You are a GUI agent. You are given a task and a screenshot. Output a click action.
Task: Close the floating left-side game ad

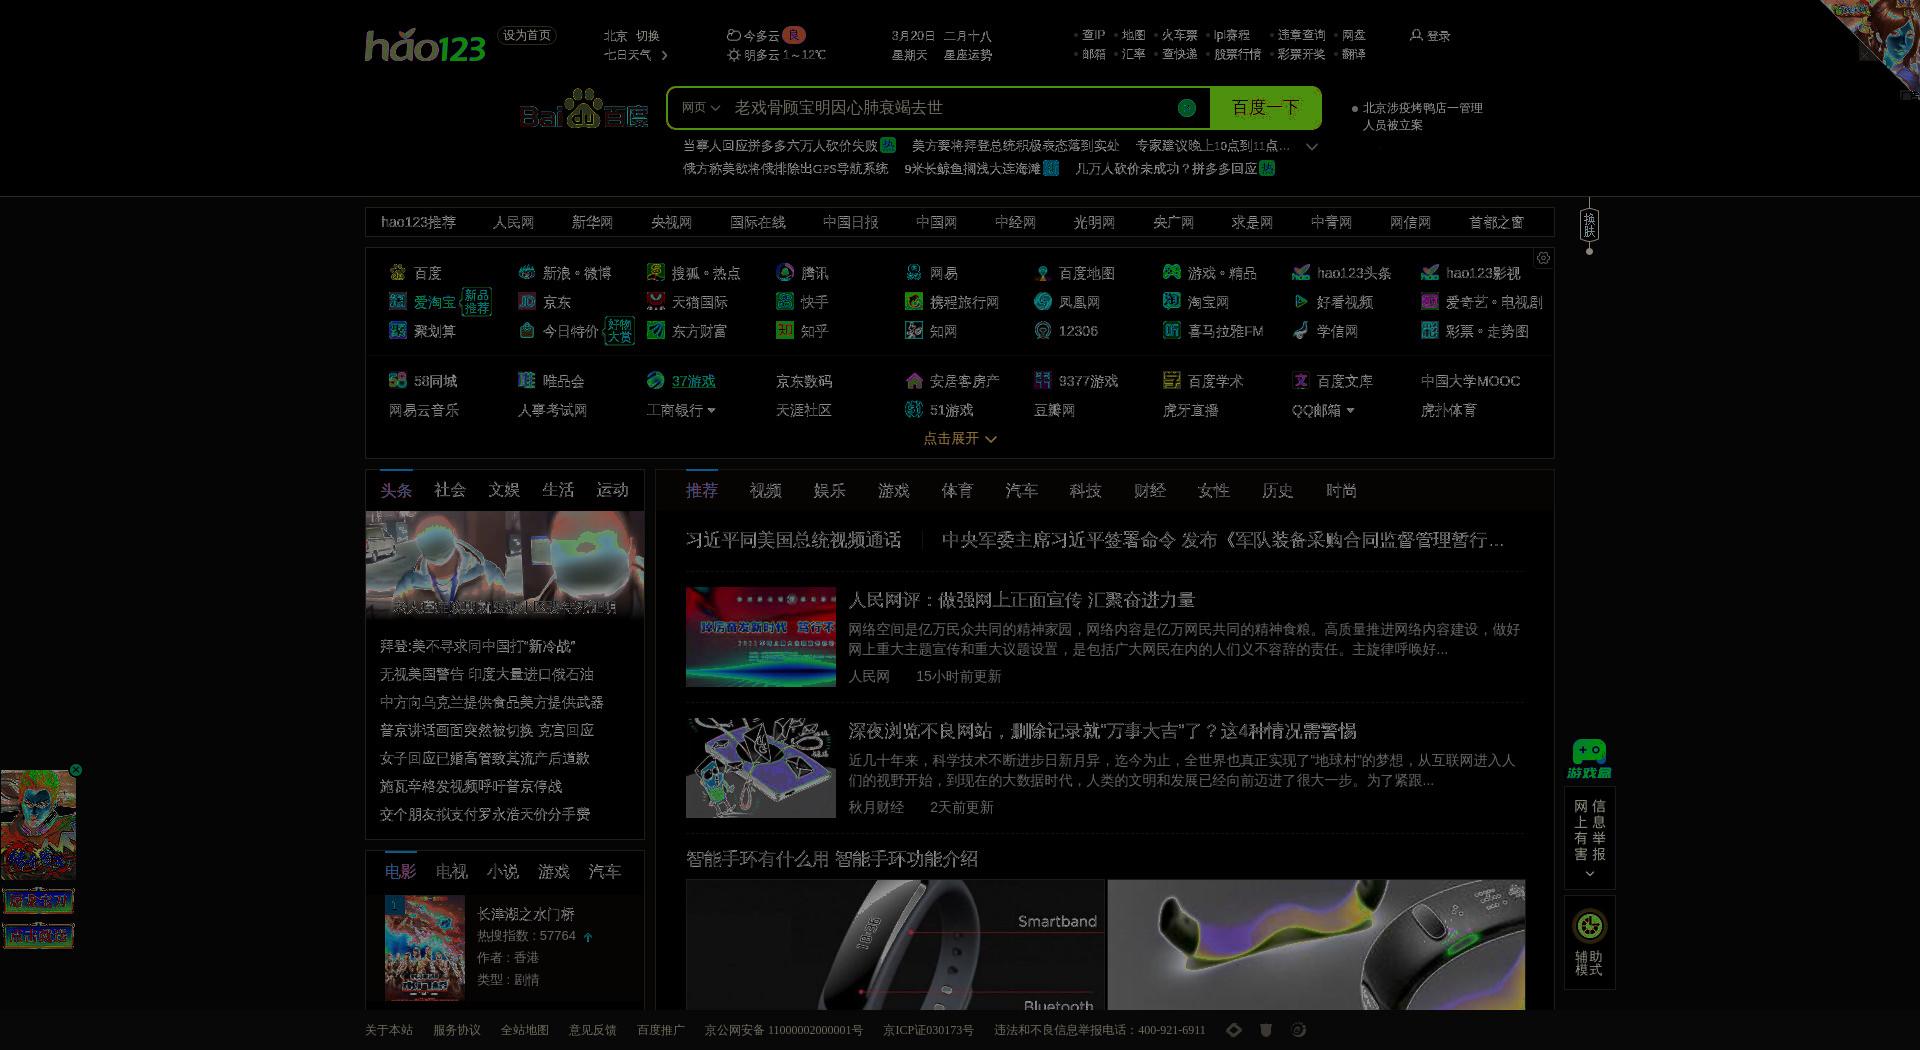tap(76, 770)
